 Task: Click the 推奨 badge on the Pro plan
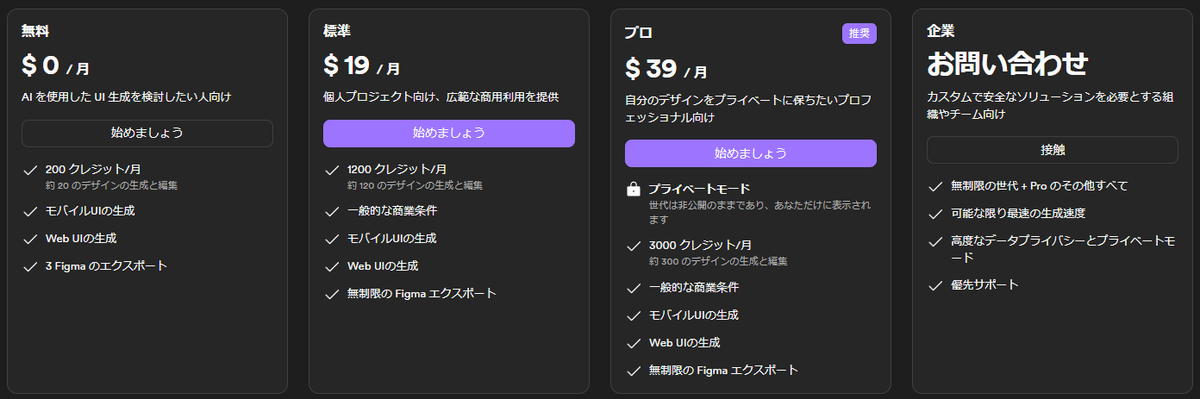click(859, 33)
